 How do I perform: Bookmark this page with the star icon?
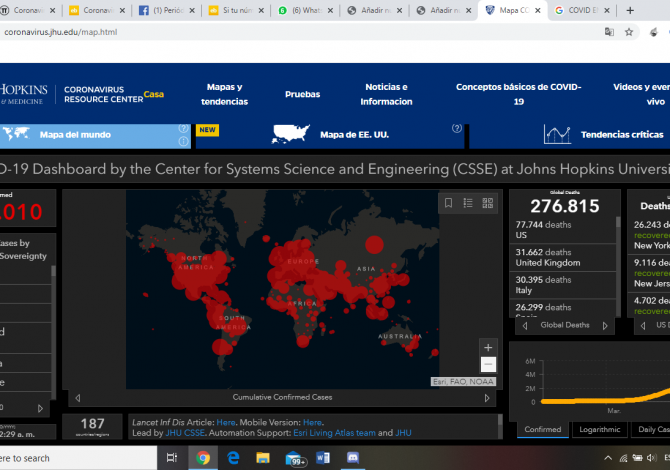pos(629,32)
